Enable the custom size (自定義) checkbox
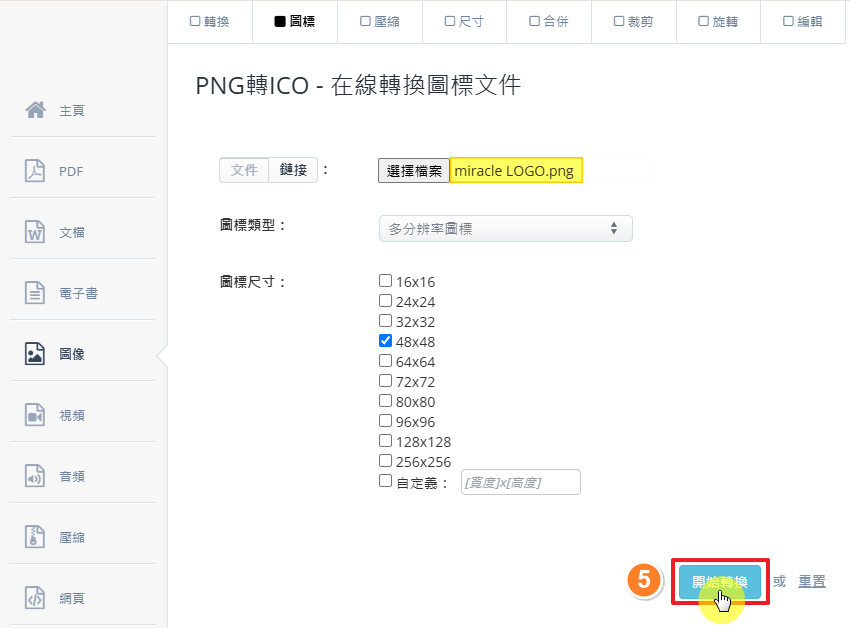850x628 pixels. pos(386,481)
